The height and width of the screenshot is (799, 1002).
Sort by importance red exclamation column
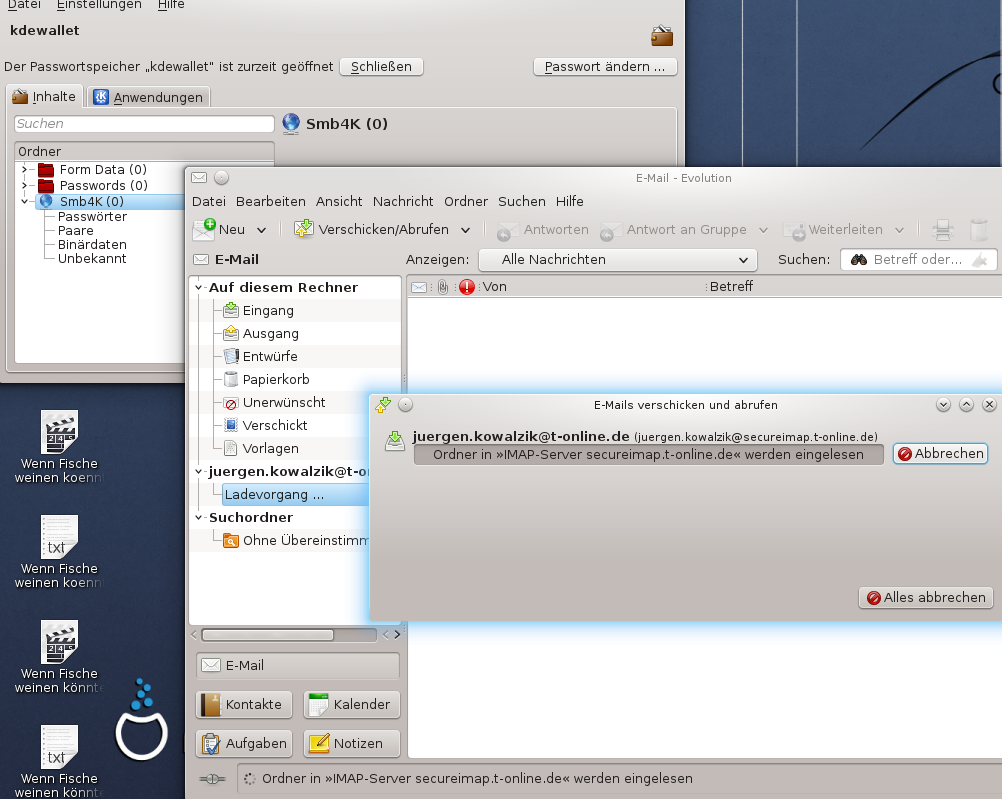467,287
